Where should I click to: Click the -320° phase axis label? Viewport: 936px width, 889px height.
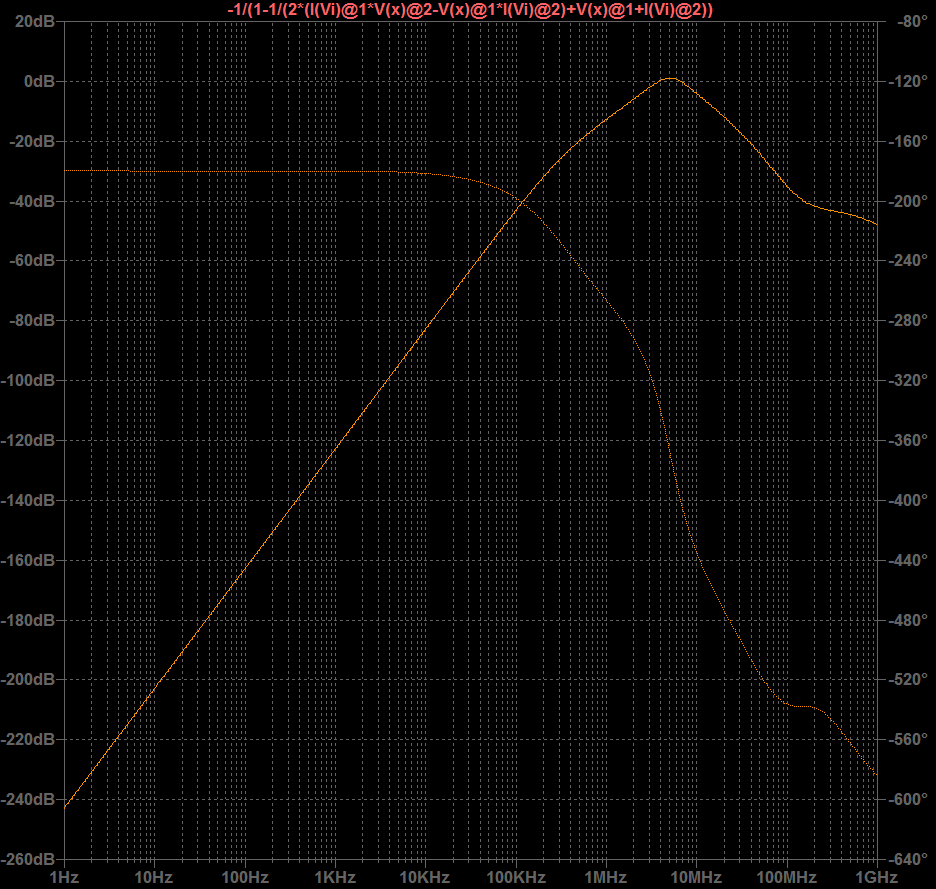[x=908, y=380]
